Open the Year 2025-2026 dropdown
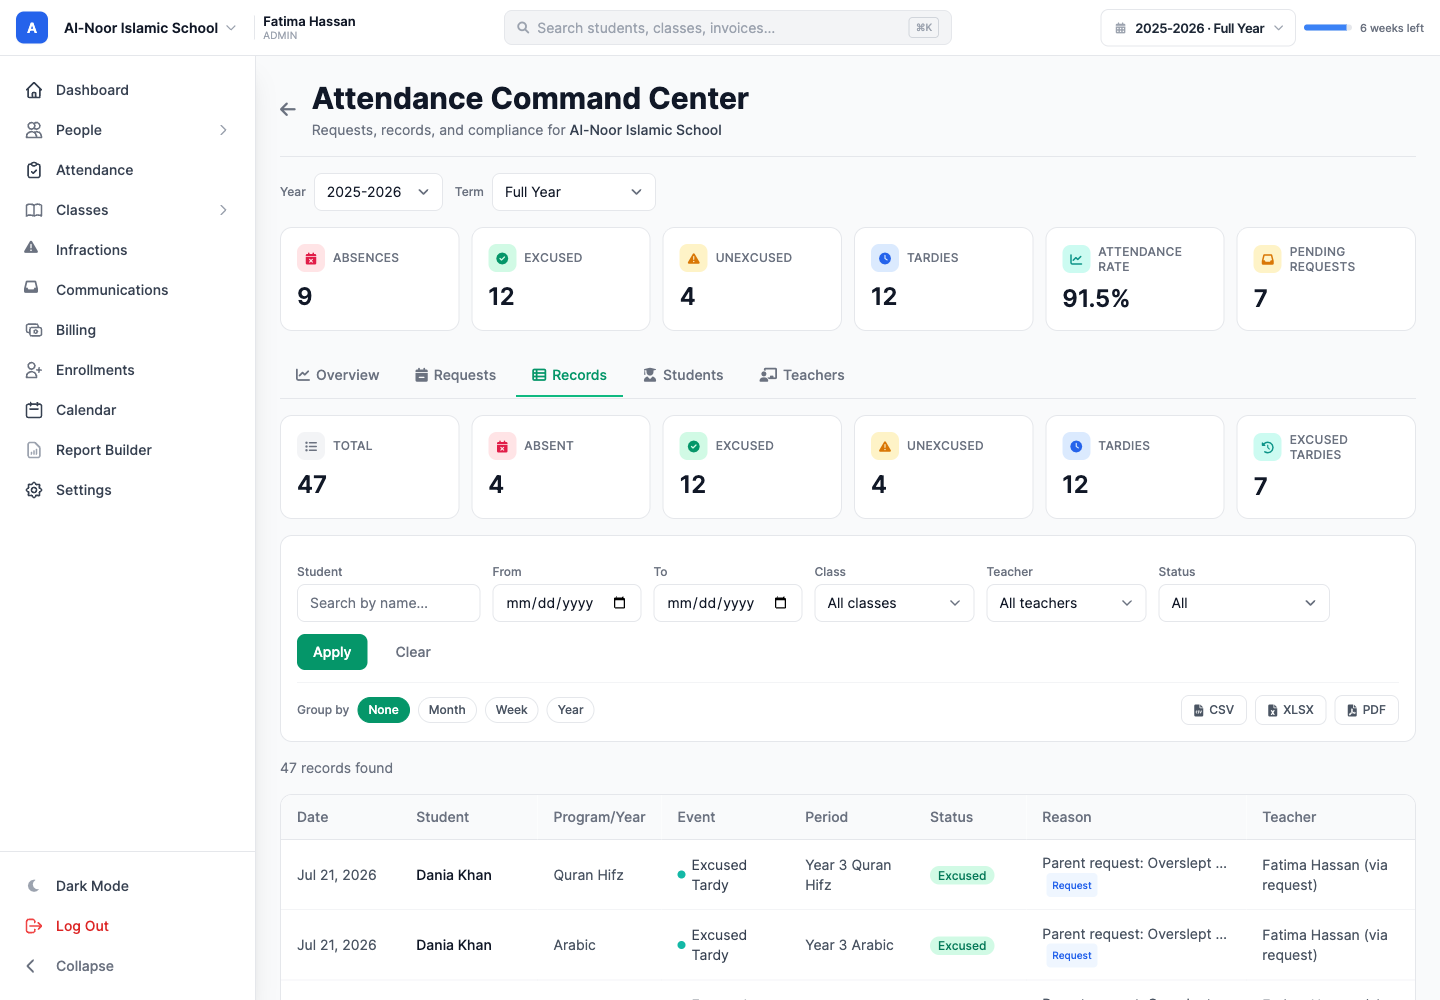Image resolution: width=1440 pixels, height=1000 pixels. [x=378, y=192]
